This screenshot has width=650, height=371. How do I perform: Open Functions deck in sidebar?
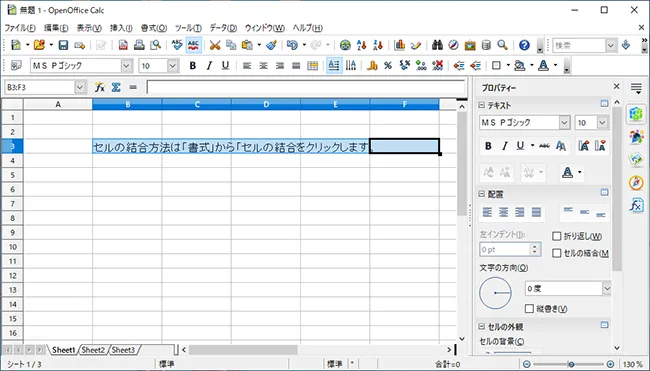636,205
